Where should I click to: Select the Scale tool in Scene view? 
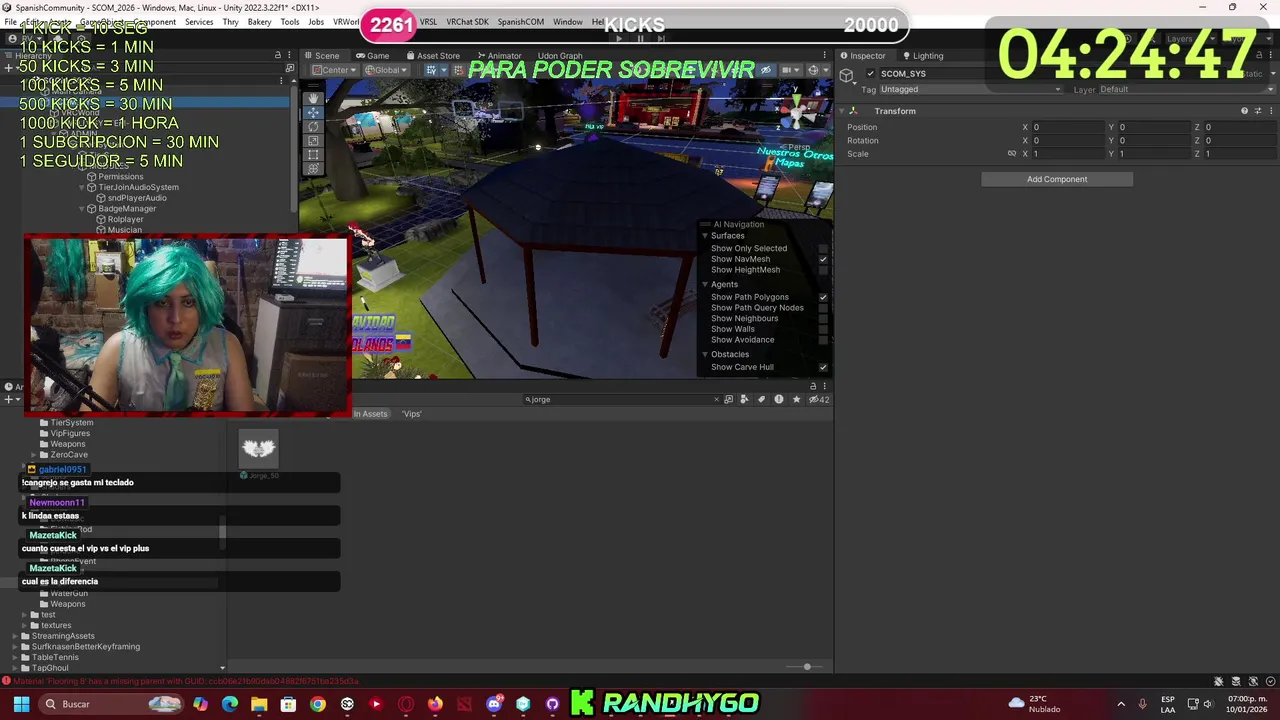point(313,140)
